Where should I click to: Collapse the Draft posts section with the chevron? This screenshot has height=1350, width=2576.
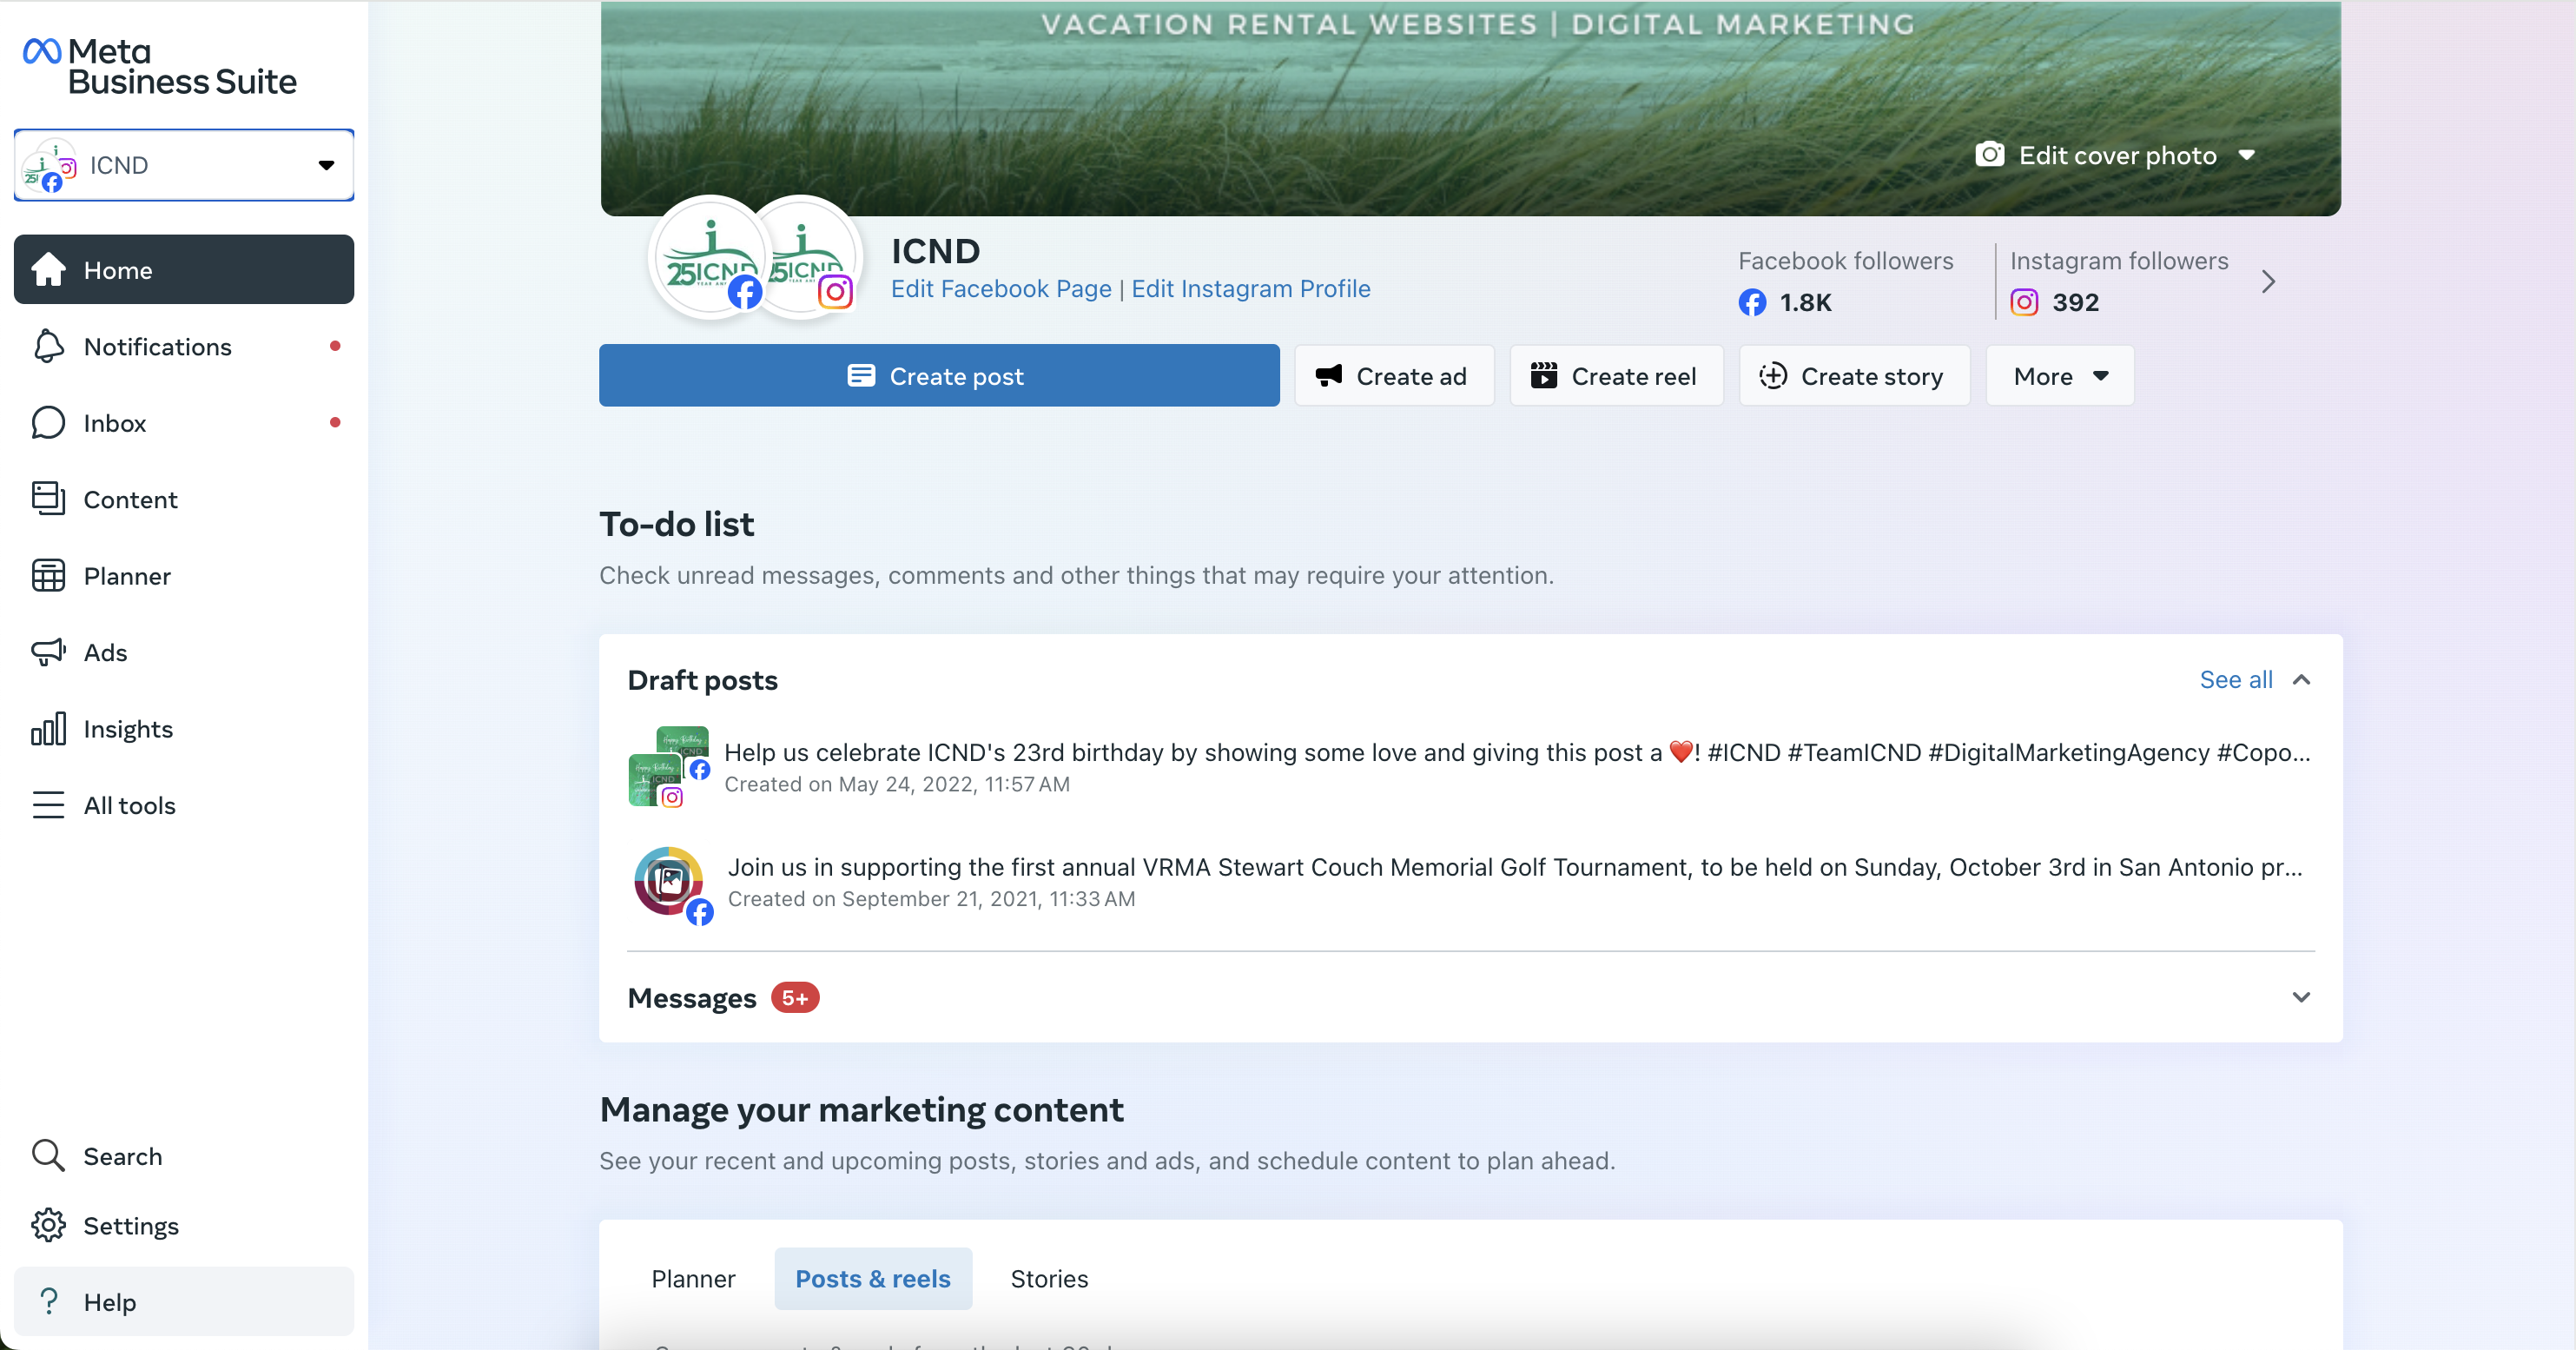(x=2301, y=680)
